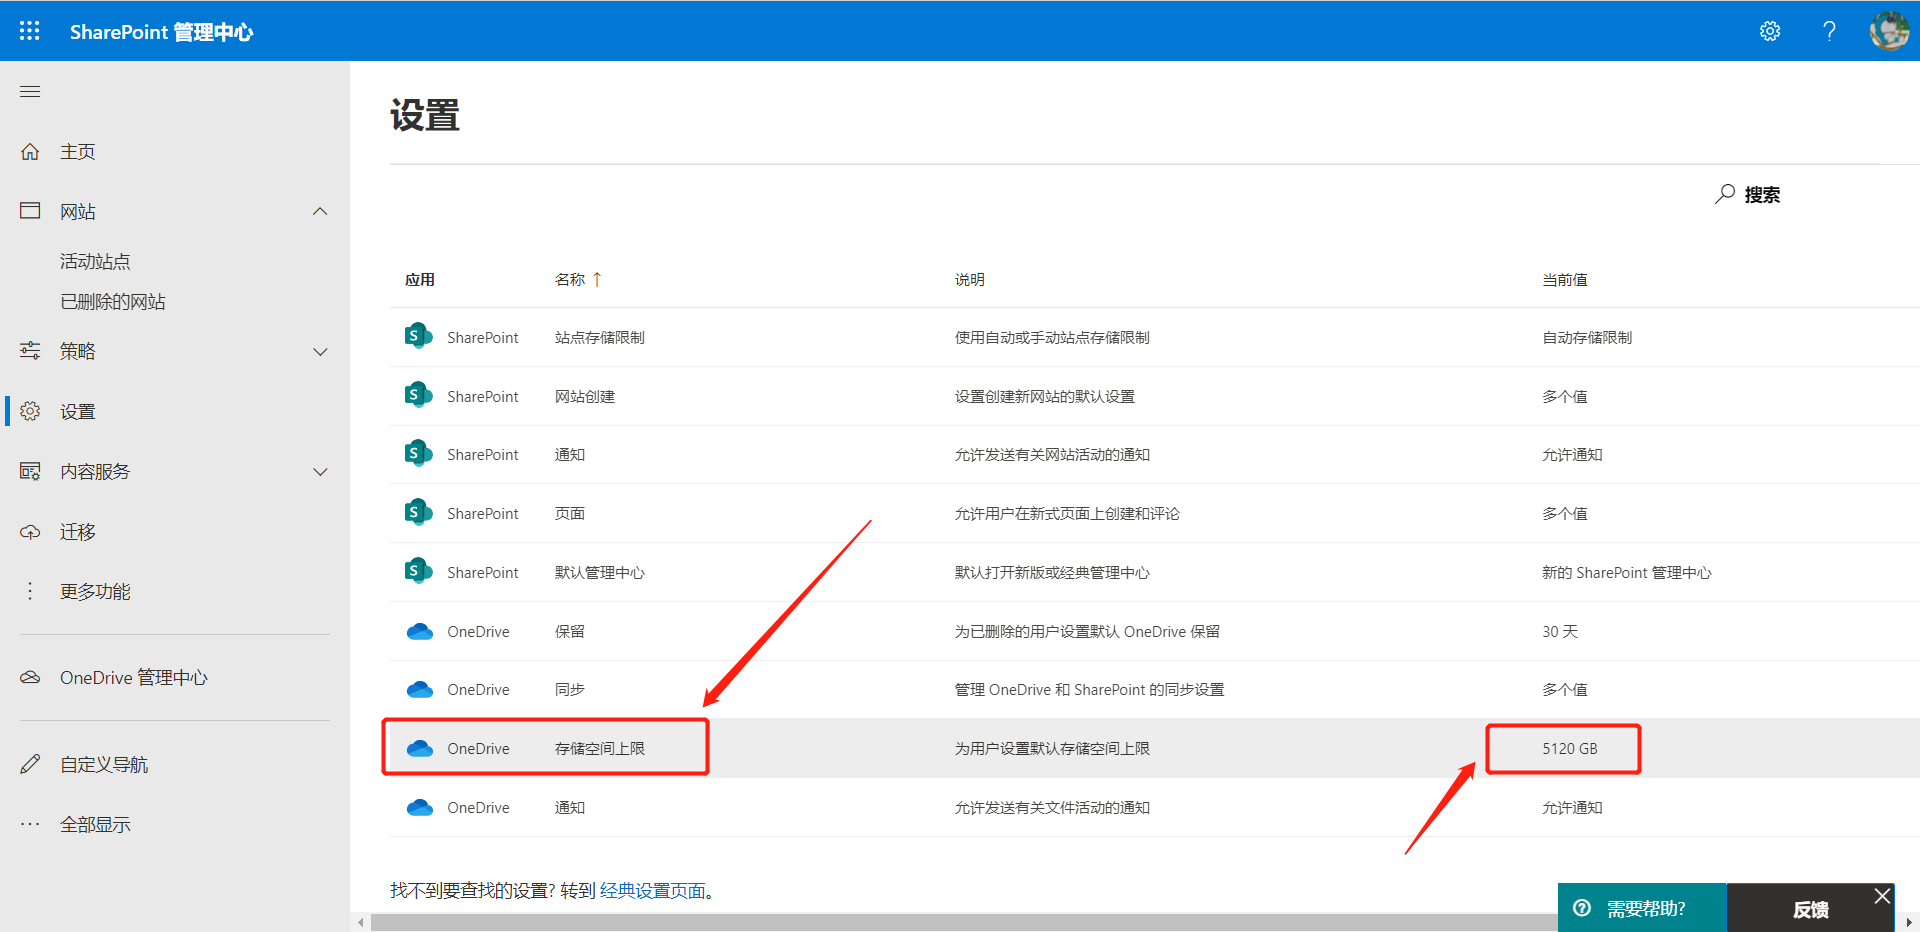Click the 自定义导航 pencil icon
The width and height of the screenshot is (1920, 932).
[30, 764]
